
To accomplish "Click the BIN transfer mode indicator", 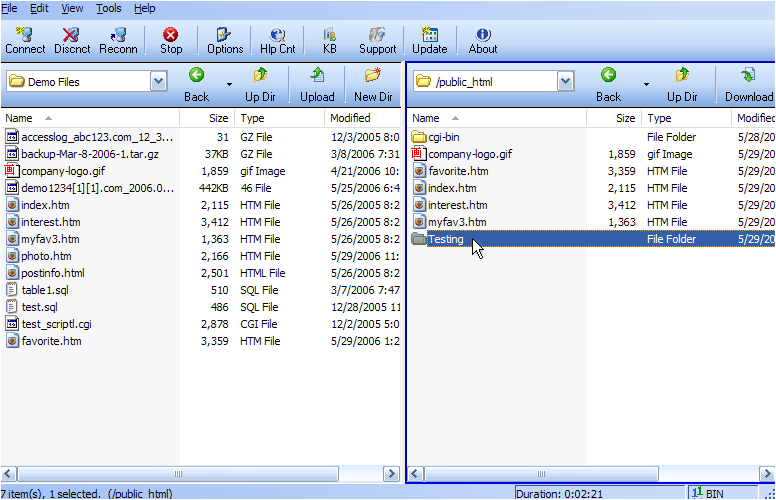I will (708, 494).
